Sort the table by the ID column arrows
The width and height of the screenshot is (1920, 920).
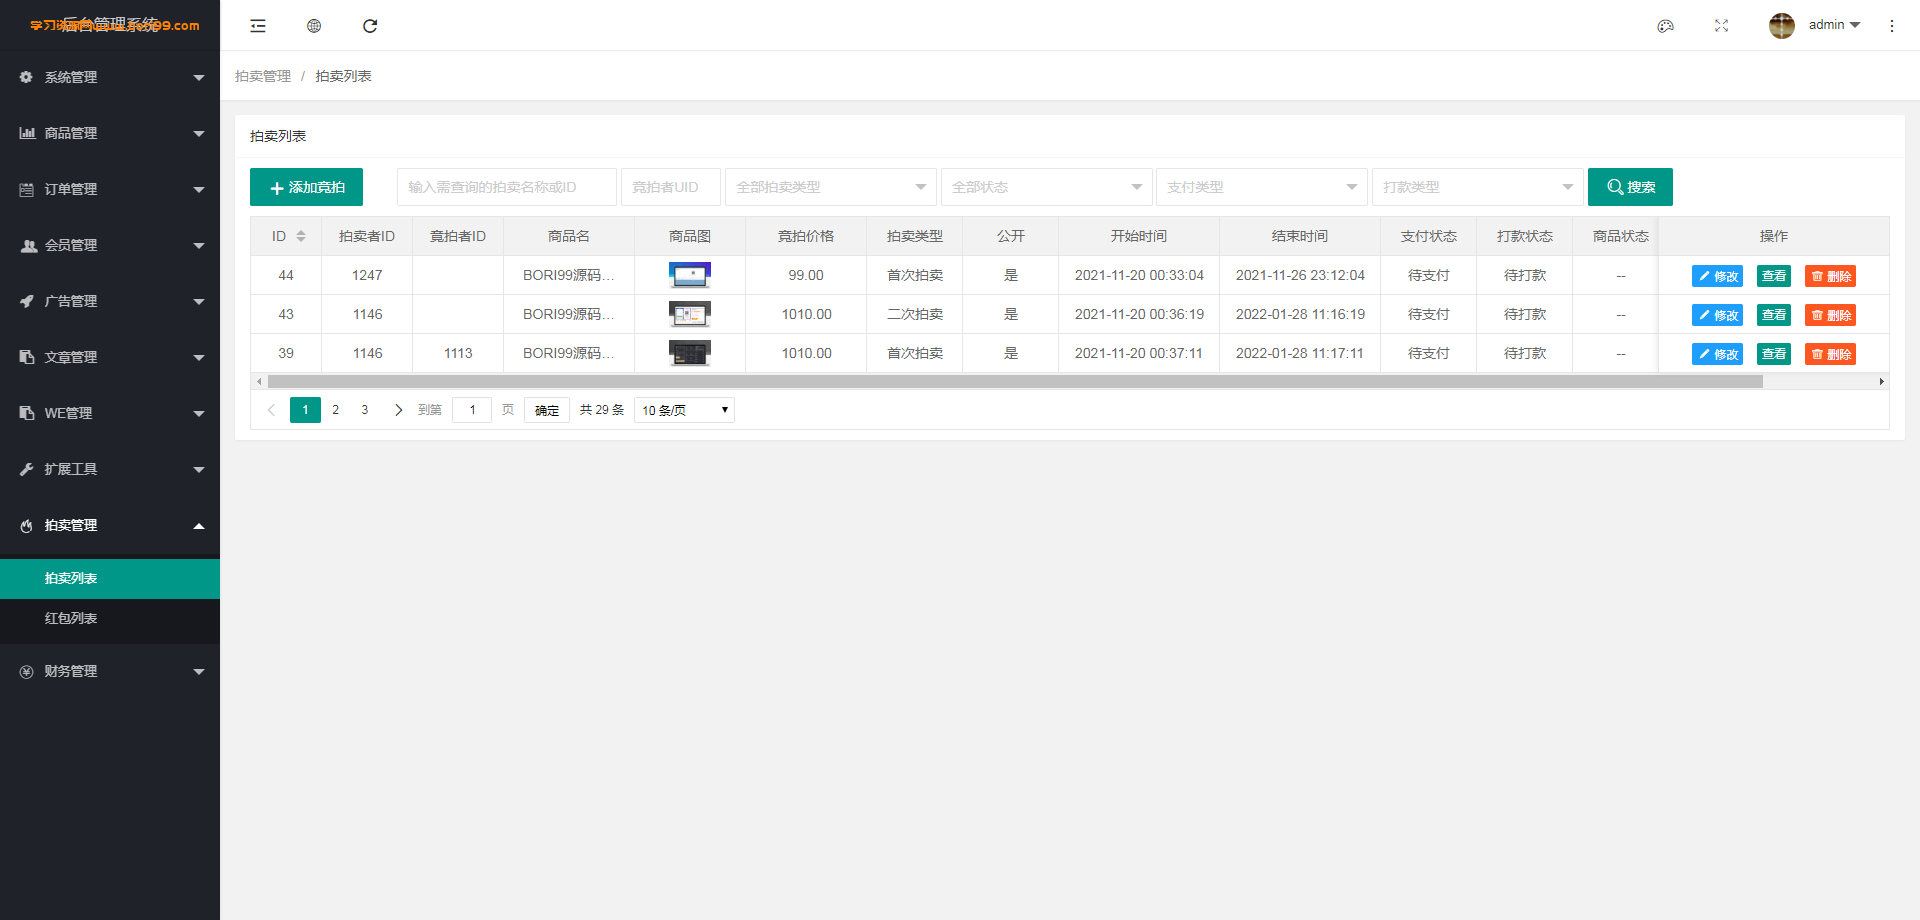coord(301,236)
